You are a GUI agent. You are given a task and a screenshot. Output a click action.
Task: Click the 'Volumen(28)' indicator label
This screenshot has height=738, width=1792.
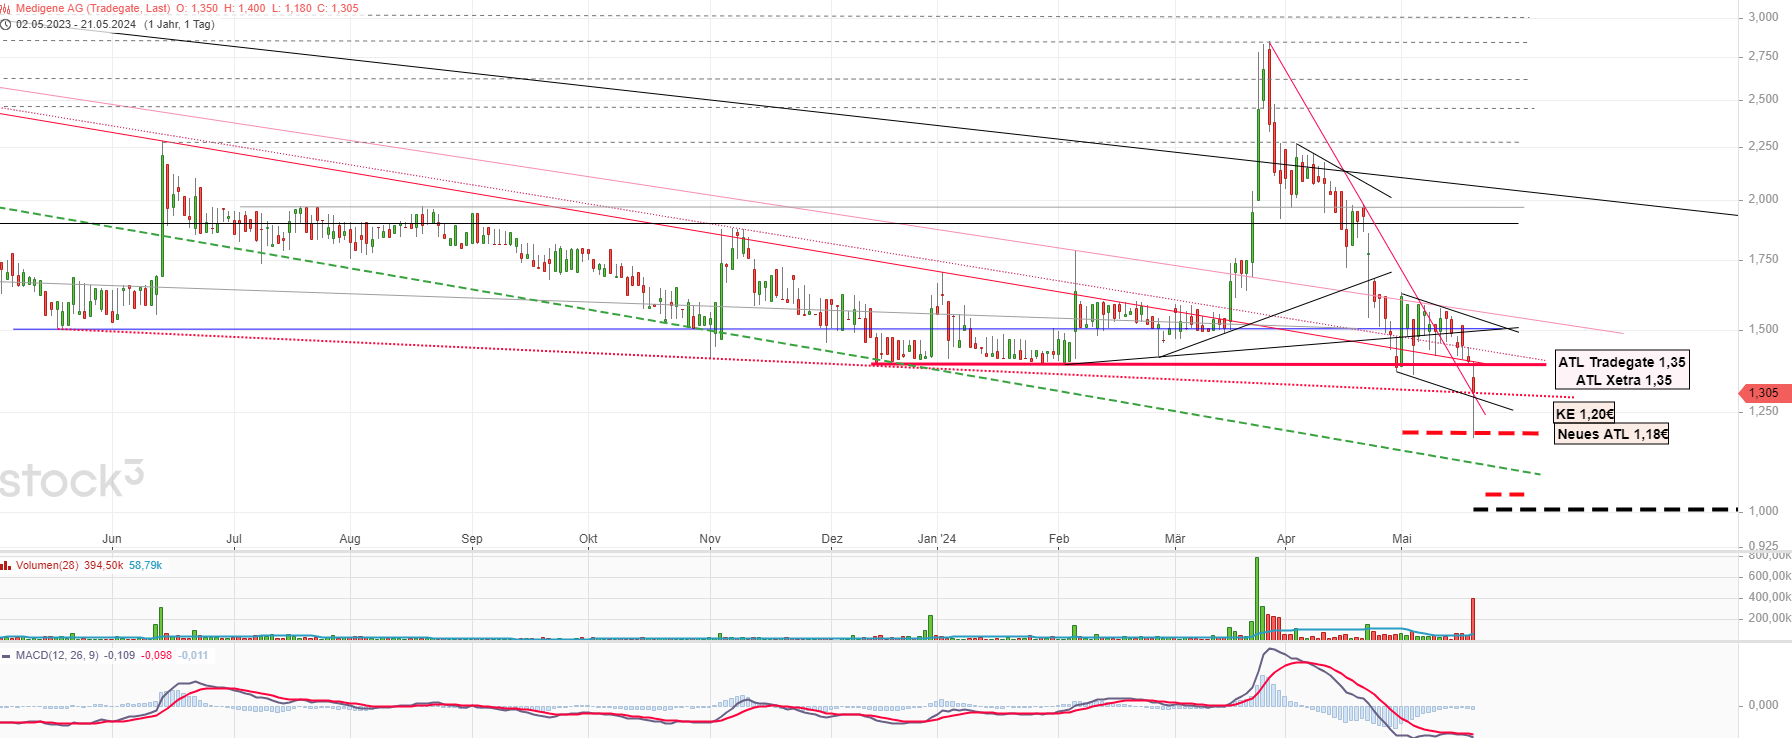[x=47, y=566]
